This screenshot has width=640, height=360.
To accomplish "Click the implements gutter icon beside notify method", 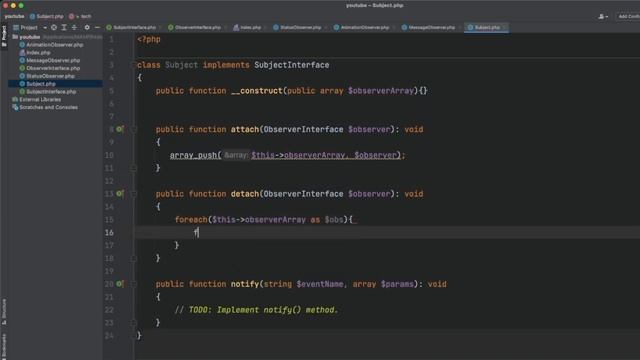I will click(x=120, y=284).
